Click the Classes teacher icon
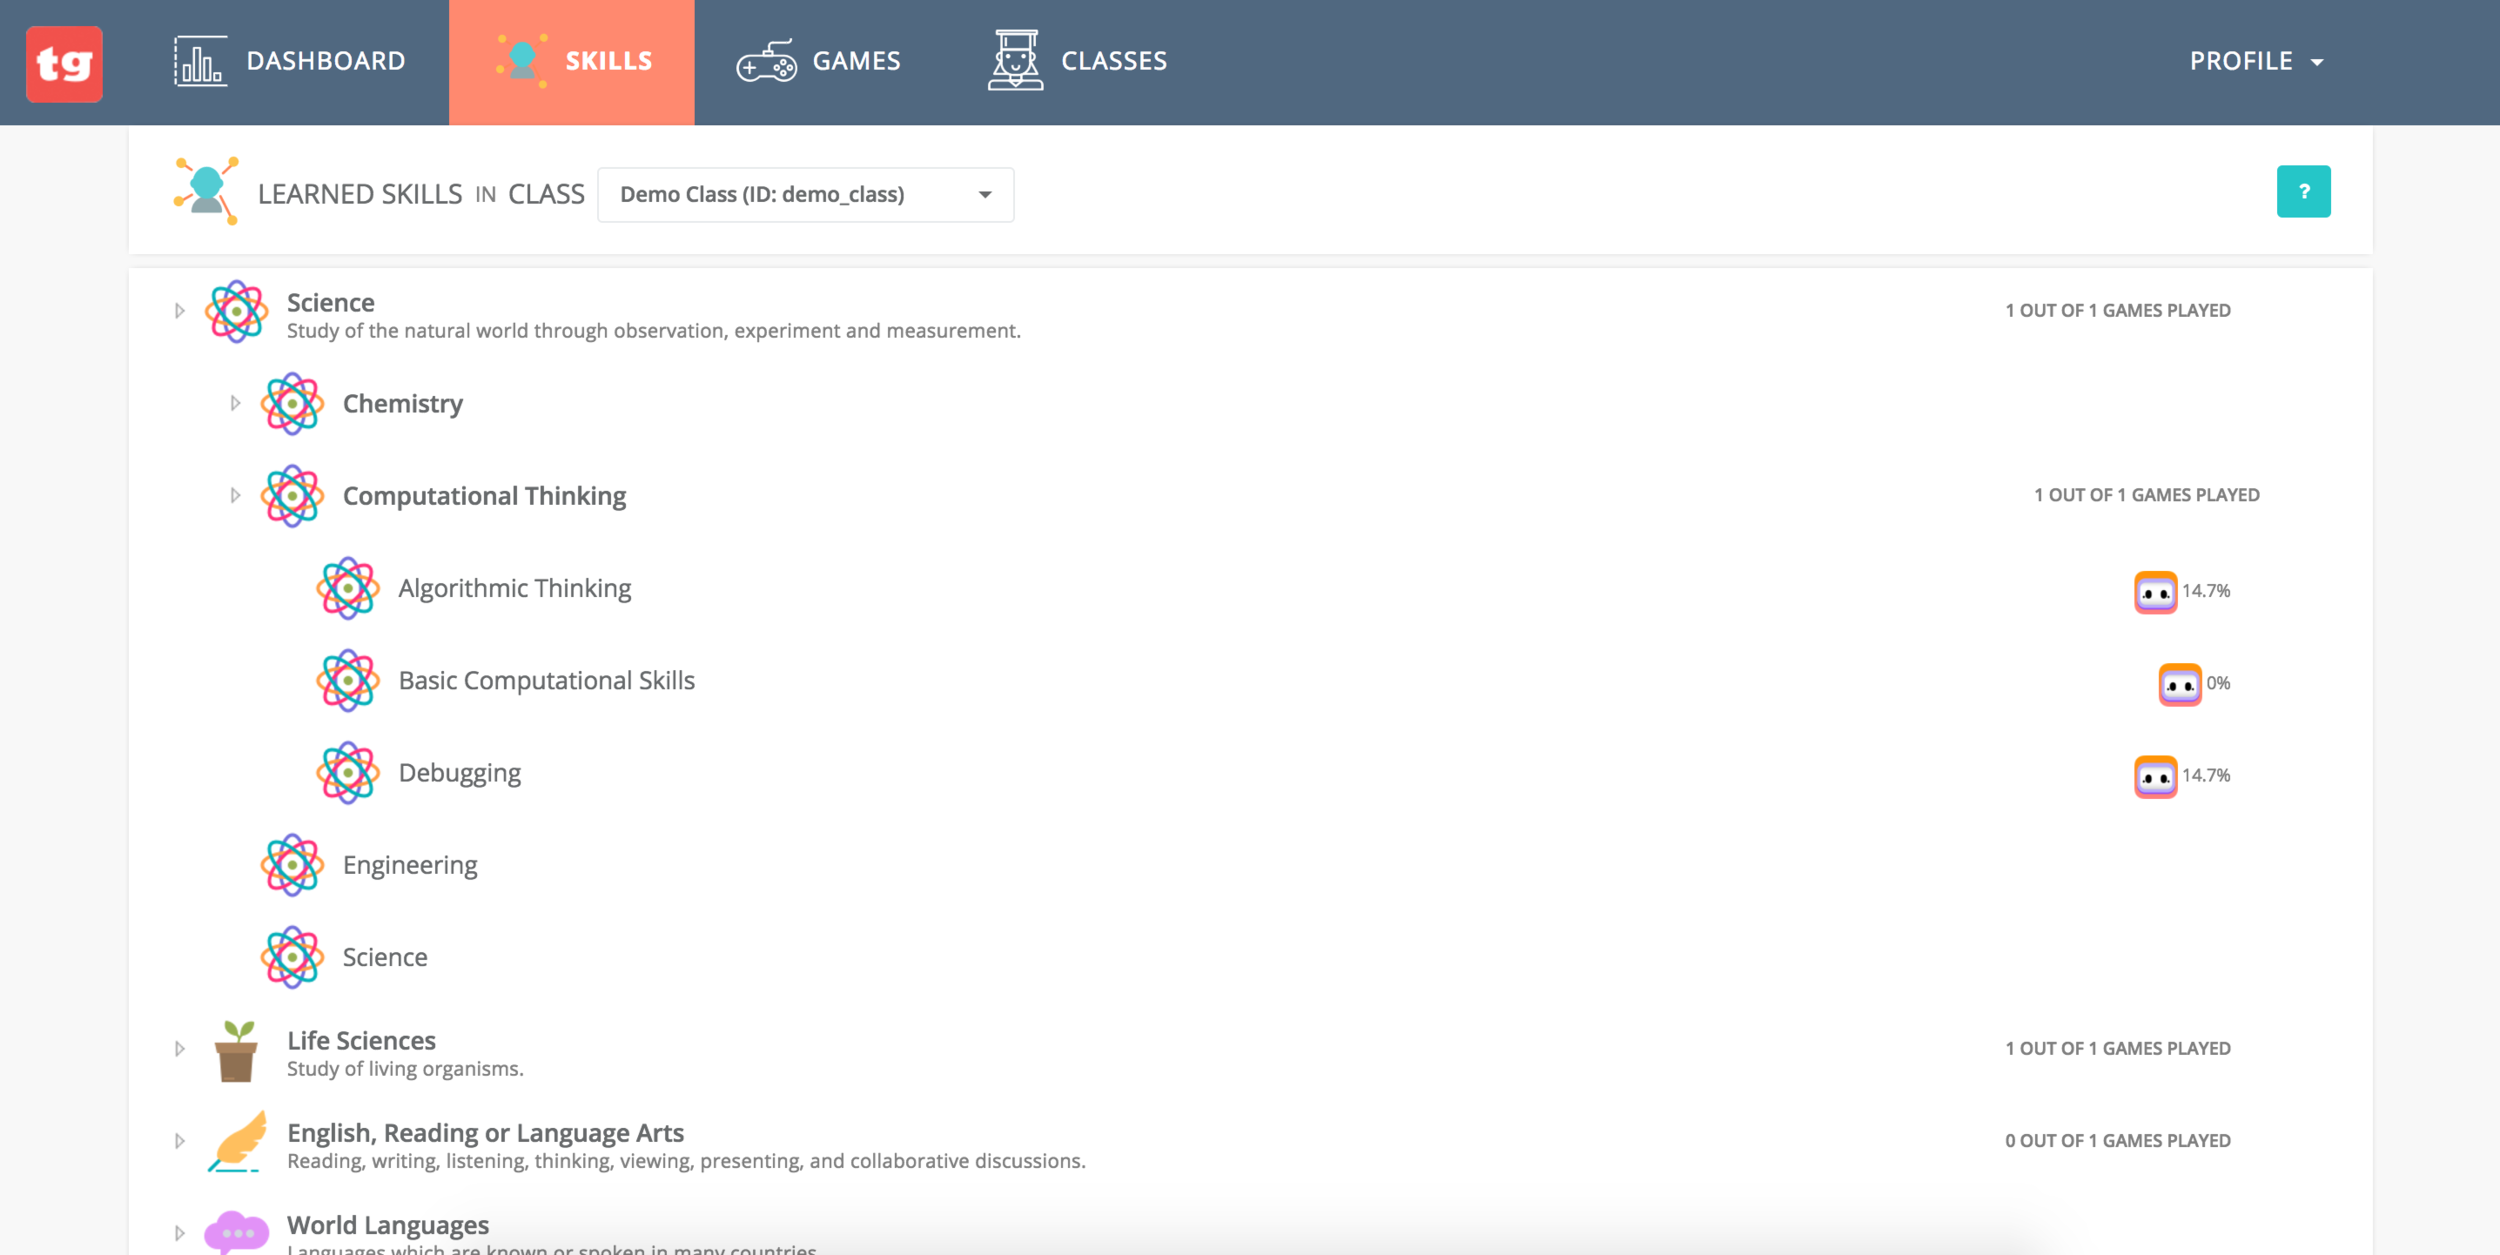The width and height of the screenshot is (2500, 1255). pos(1016,60)
